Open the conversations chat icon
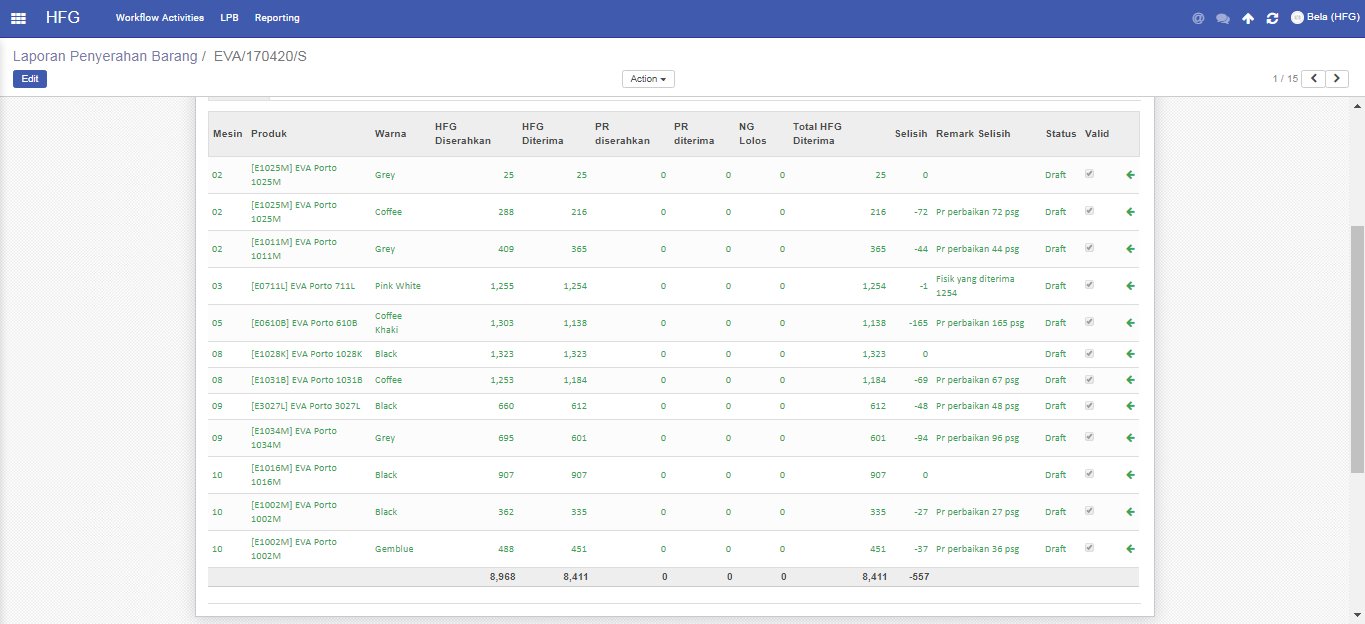1365x624 pixels. point(1222,18)
